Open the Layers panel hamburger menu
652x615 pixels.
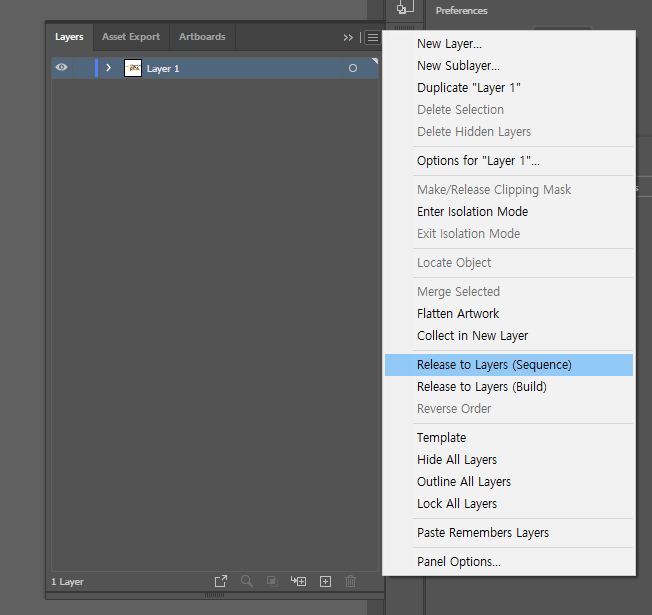[373, 38]
